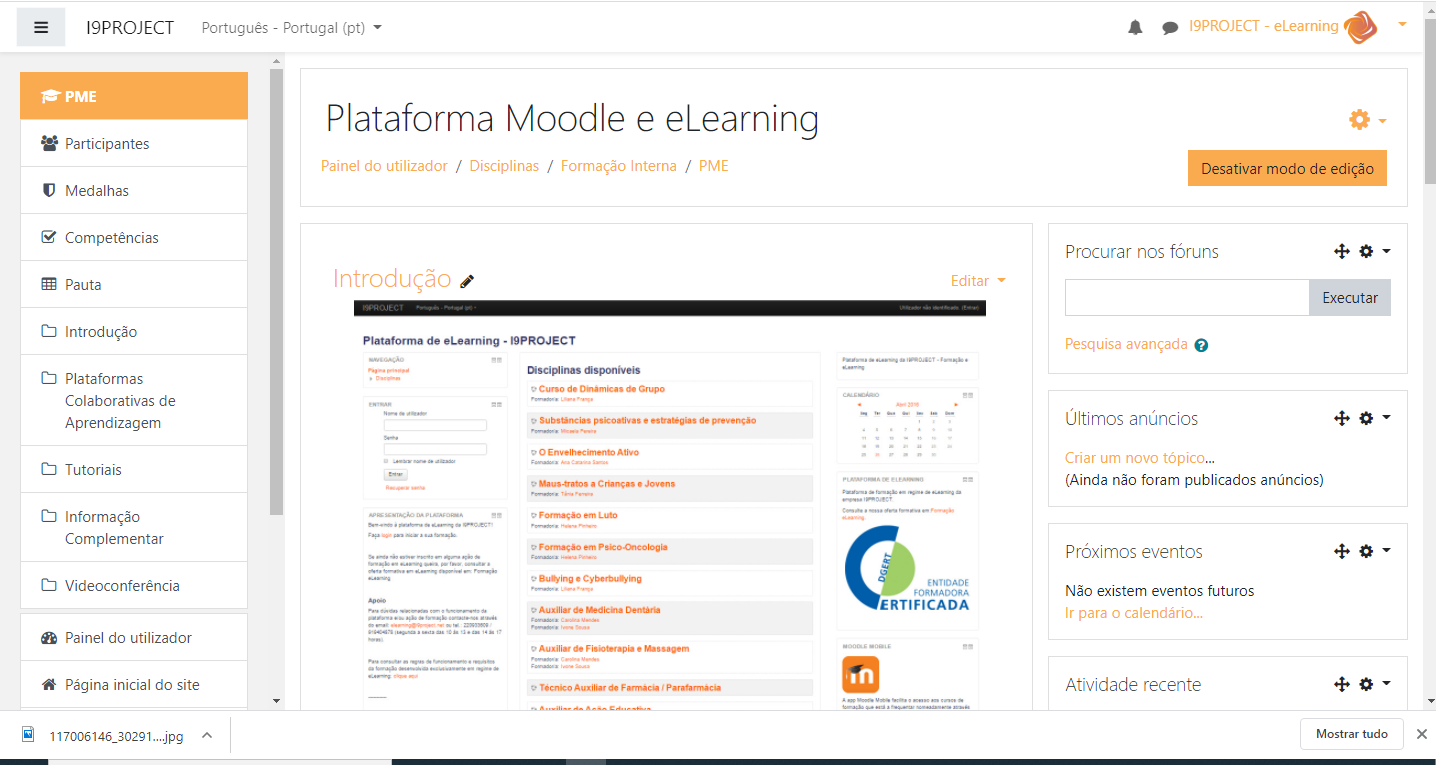This screenshot has width=1436, height=765.
Task: Open the Português language dropdown
Action: point(291,28)
